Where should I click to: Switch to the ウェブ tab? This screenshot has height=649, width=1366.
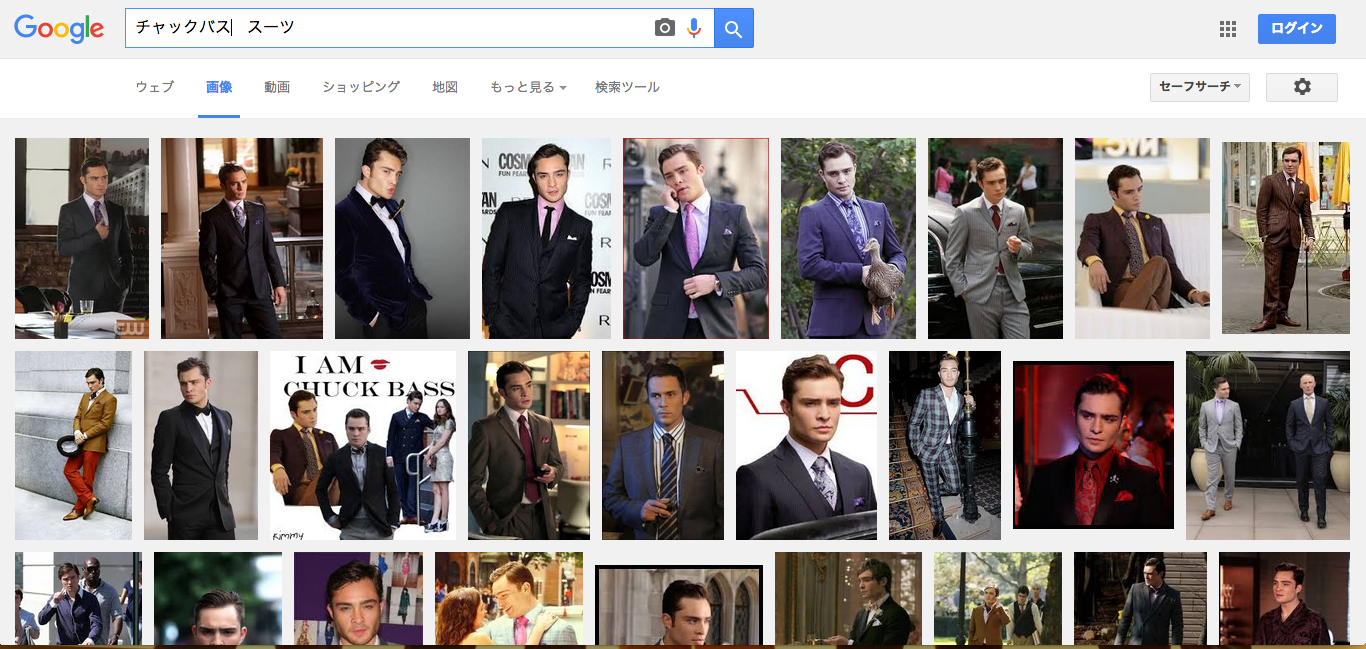pyautogui.click(x=155, y=87)
